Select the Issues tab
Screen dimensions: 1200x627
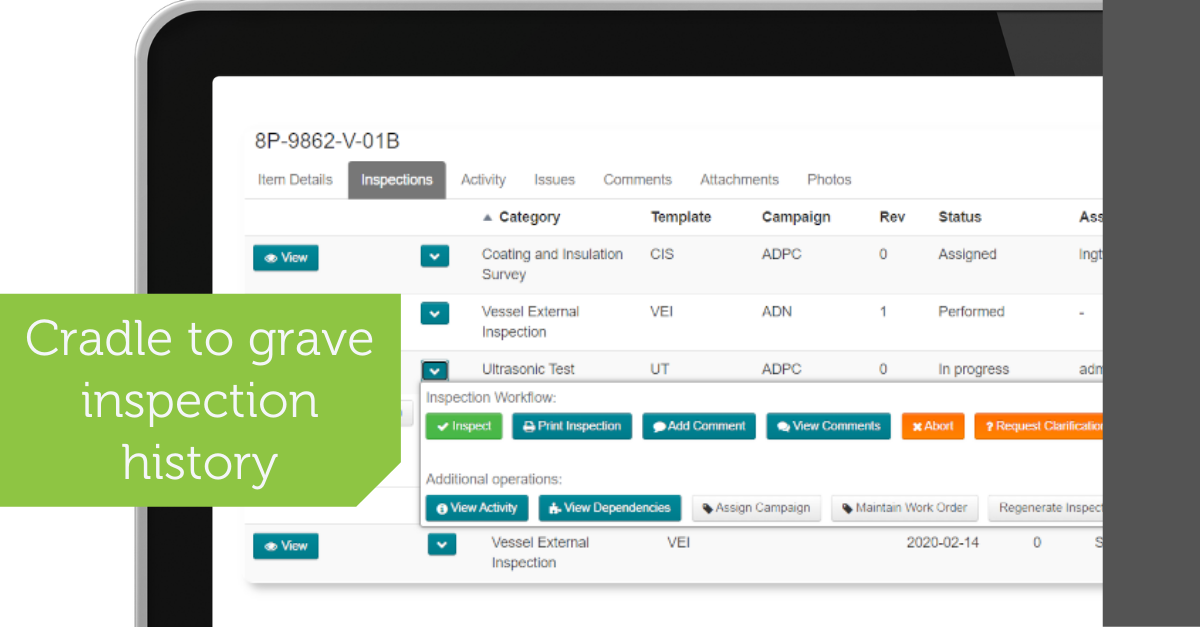point(554,180)
